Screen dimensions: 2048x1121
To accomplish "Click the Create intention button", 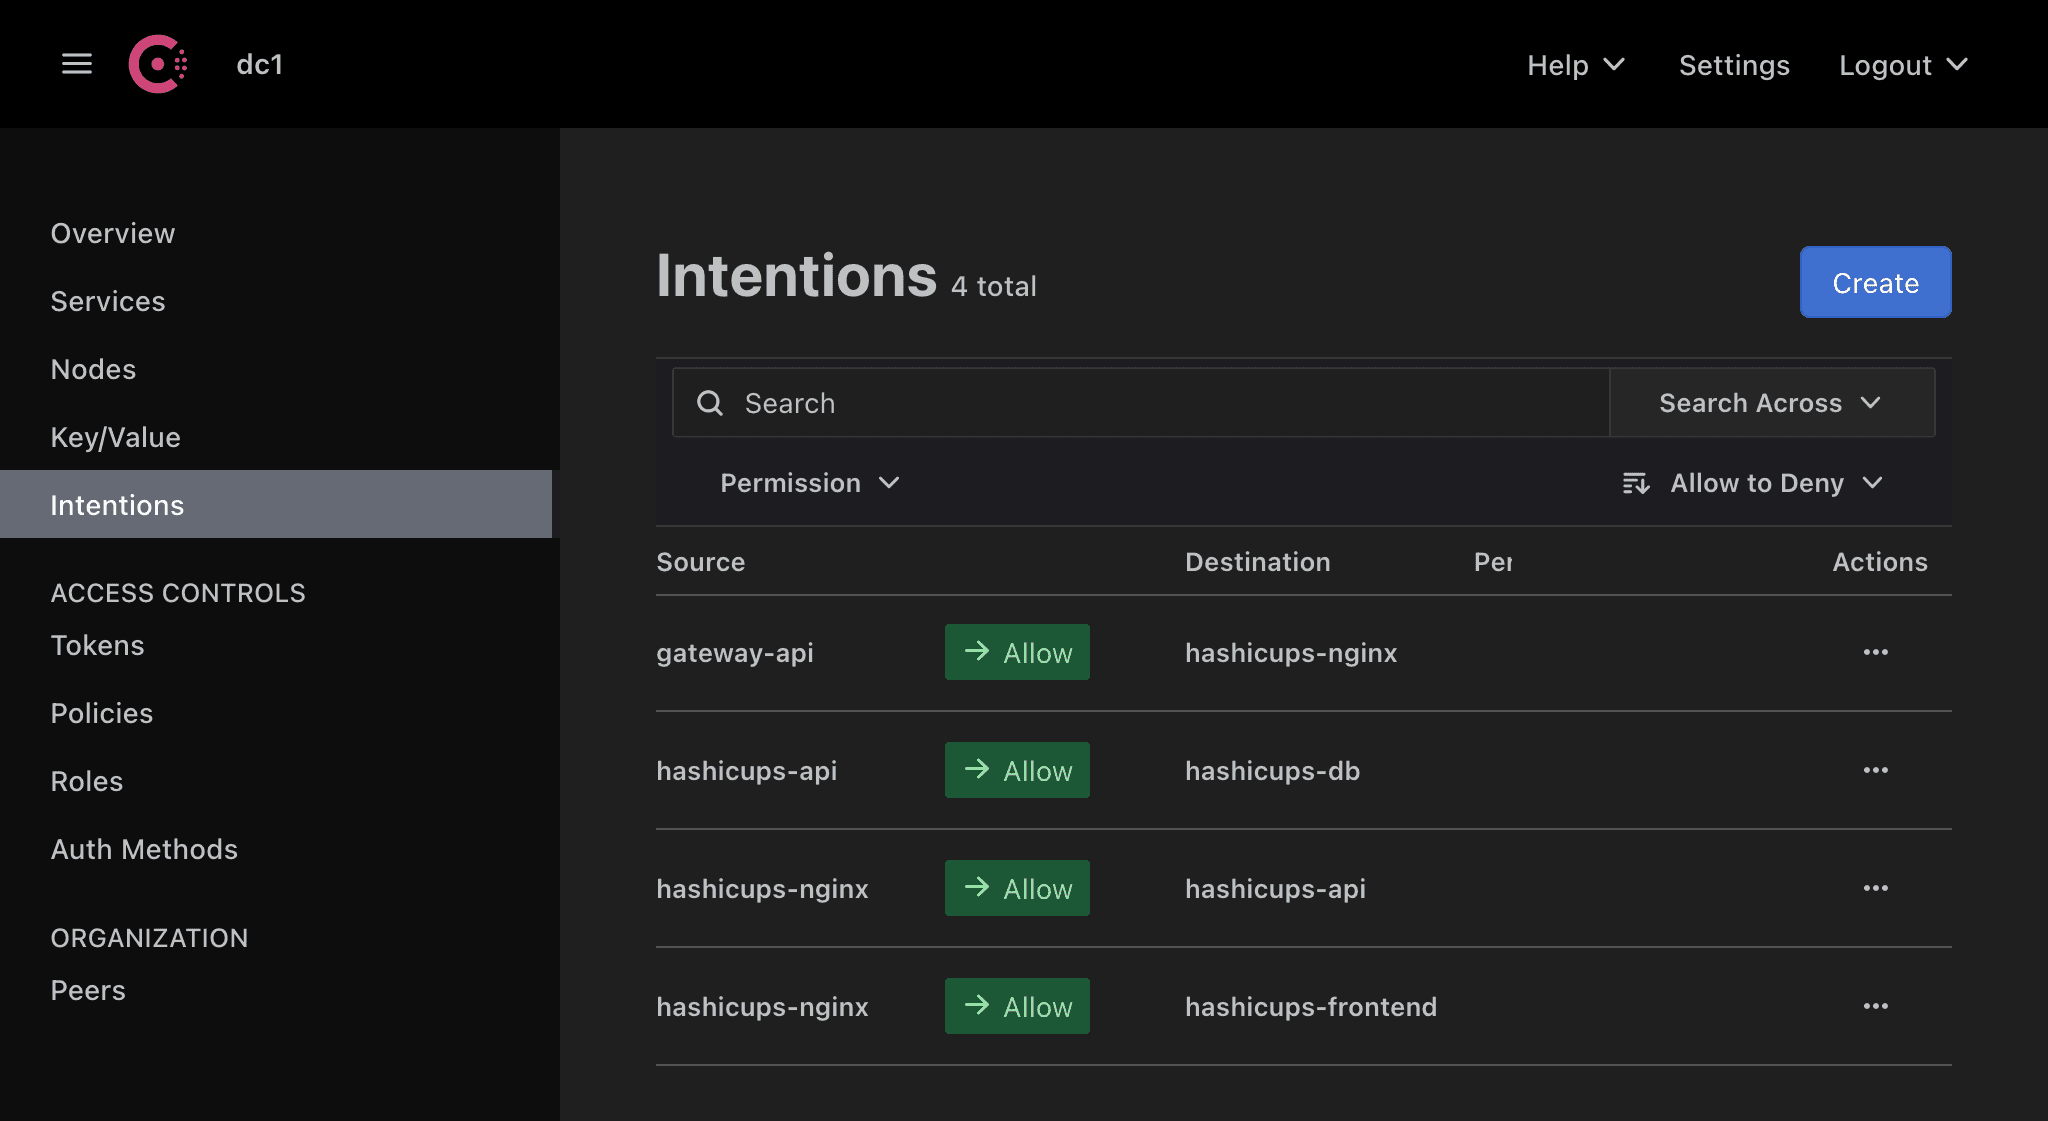I will [x=1875, y=282].
